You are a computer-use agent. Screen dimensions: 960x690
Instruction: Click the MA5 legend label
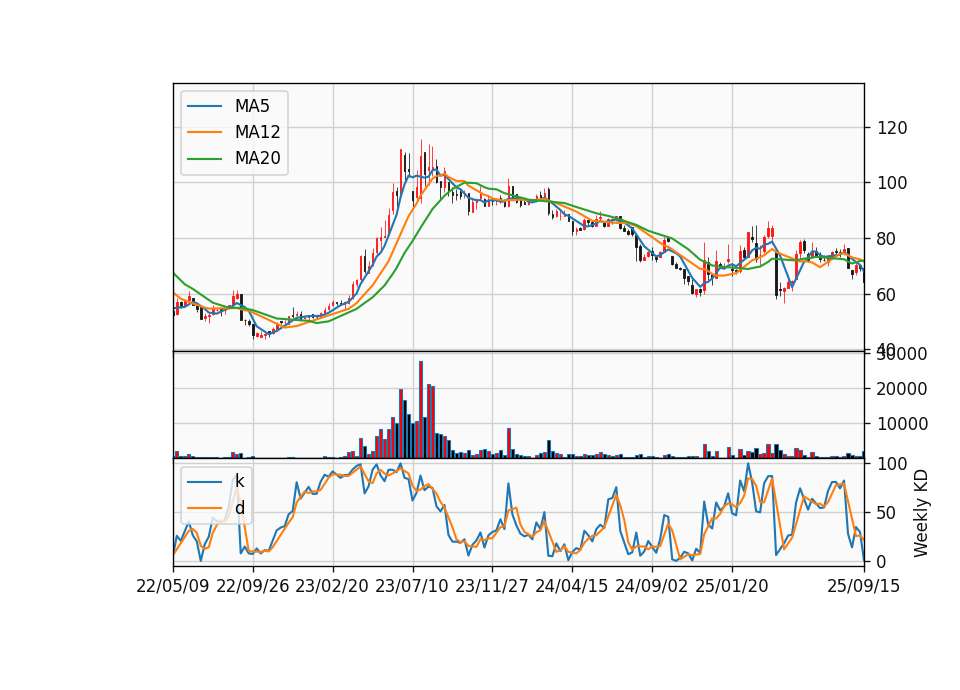coord(252,106)
